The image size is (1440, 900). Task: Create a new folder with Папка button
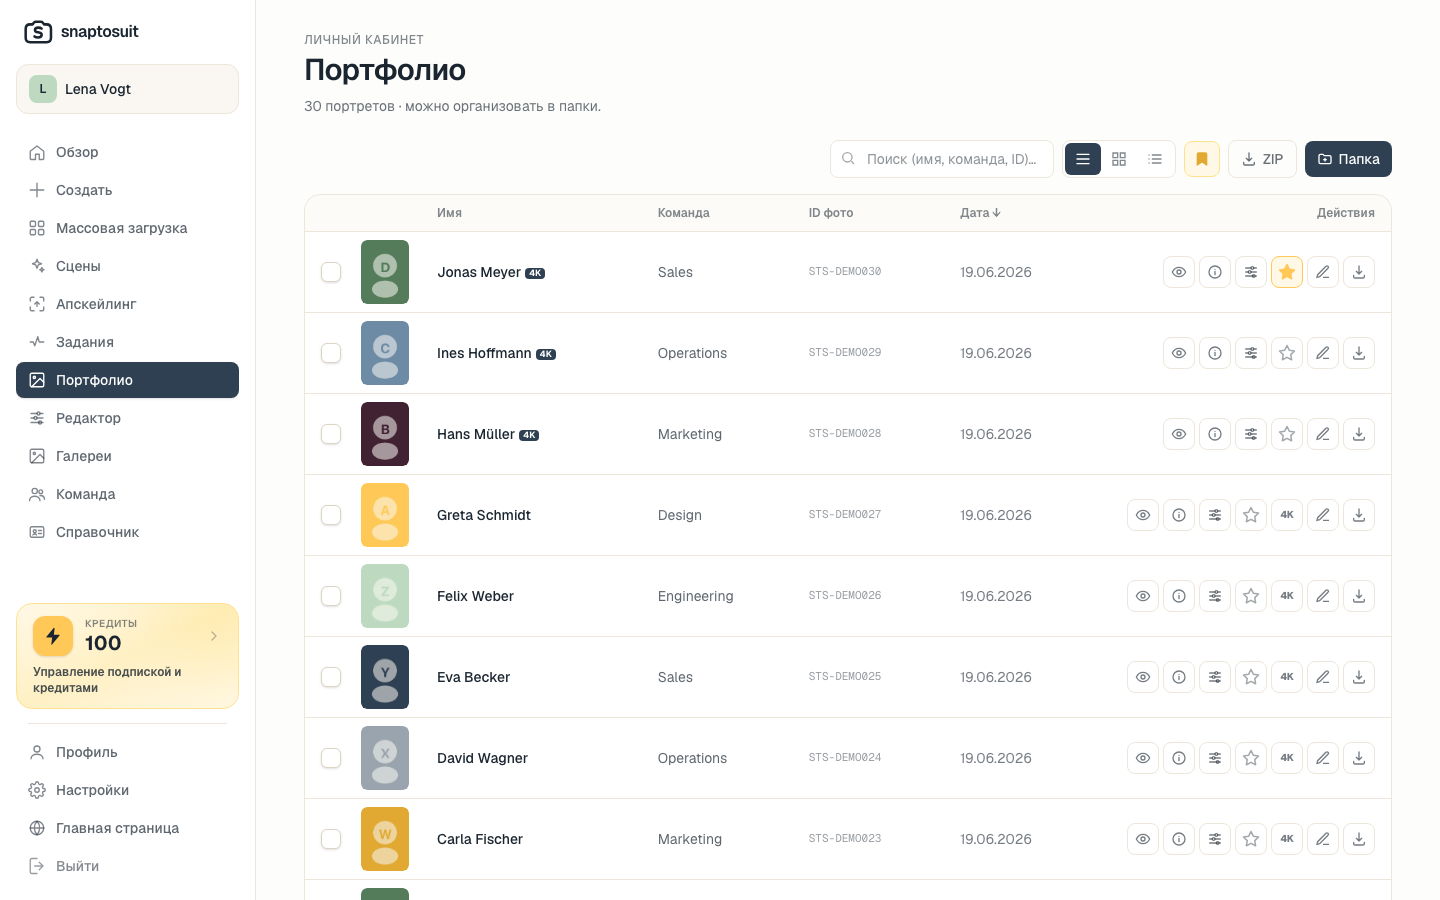pyautogui.click(x=1348, y=159)
